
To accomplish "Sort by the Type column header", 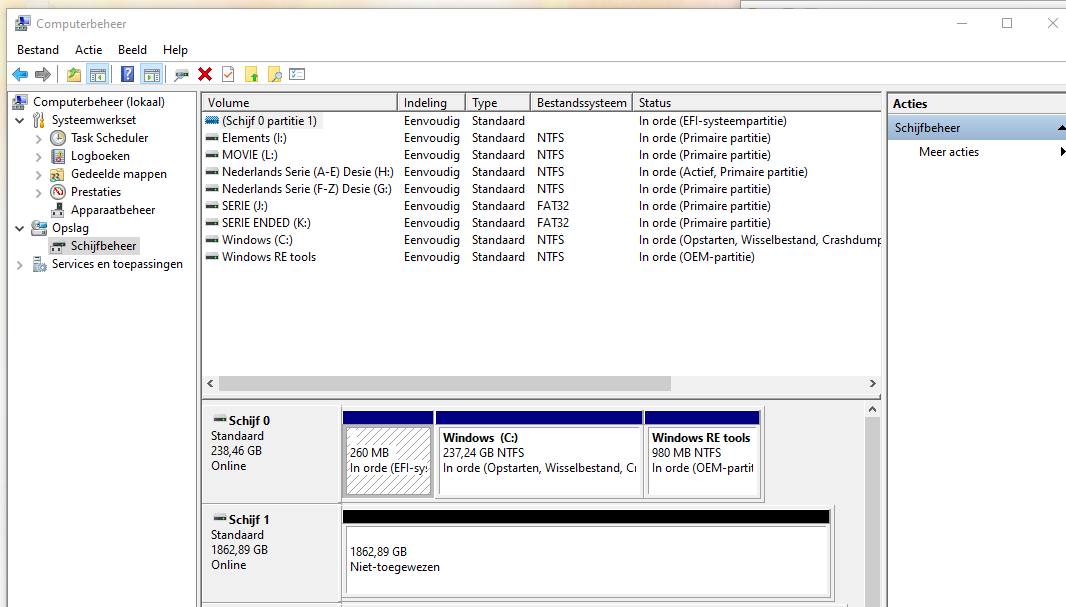I will (x=498, y=103).
